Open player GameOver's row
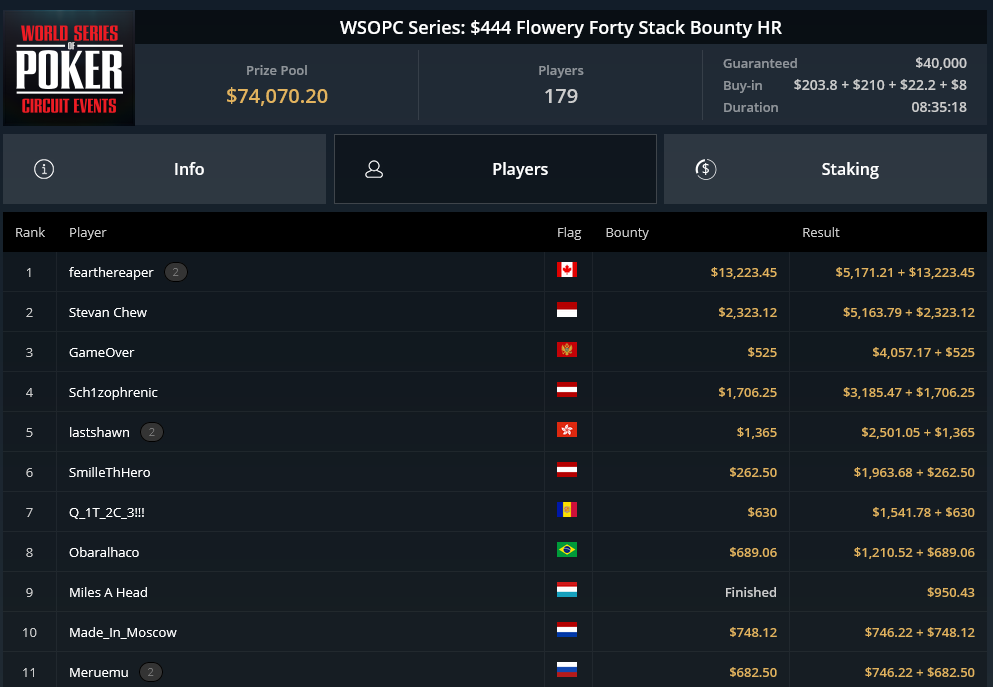The width and height of the screenshot is (993, 687). pyautogui.click(x=495, y=352)
